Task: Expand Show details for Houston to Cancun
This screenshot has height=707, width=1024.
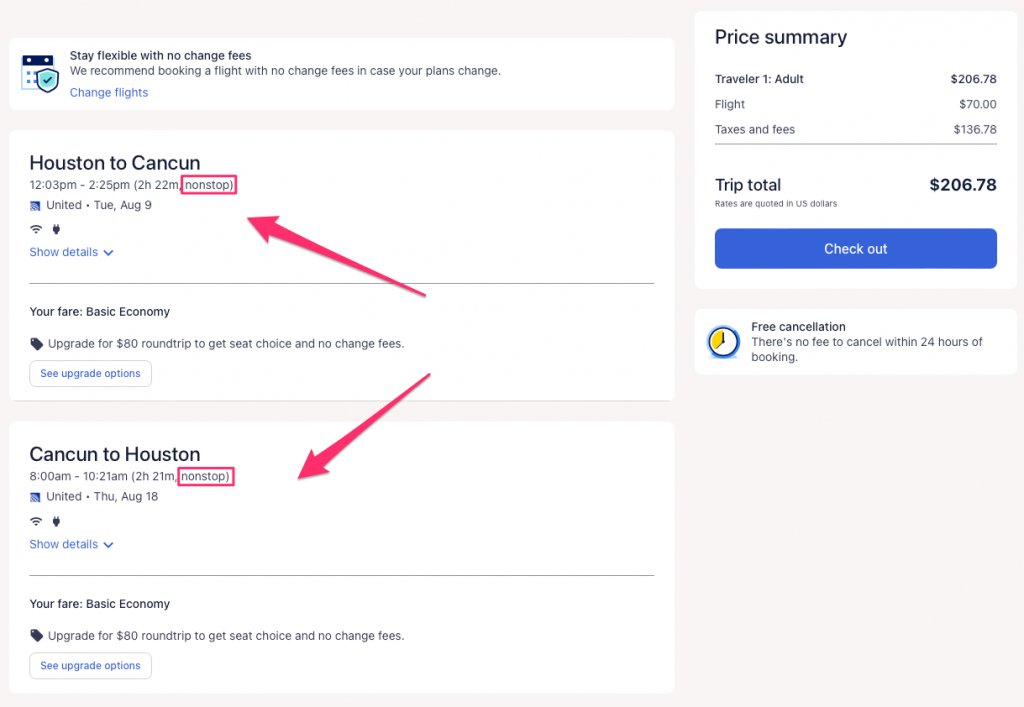Action: pos(71,253)
